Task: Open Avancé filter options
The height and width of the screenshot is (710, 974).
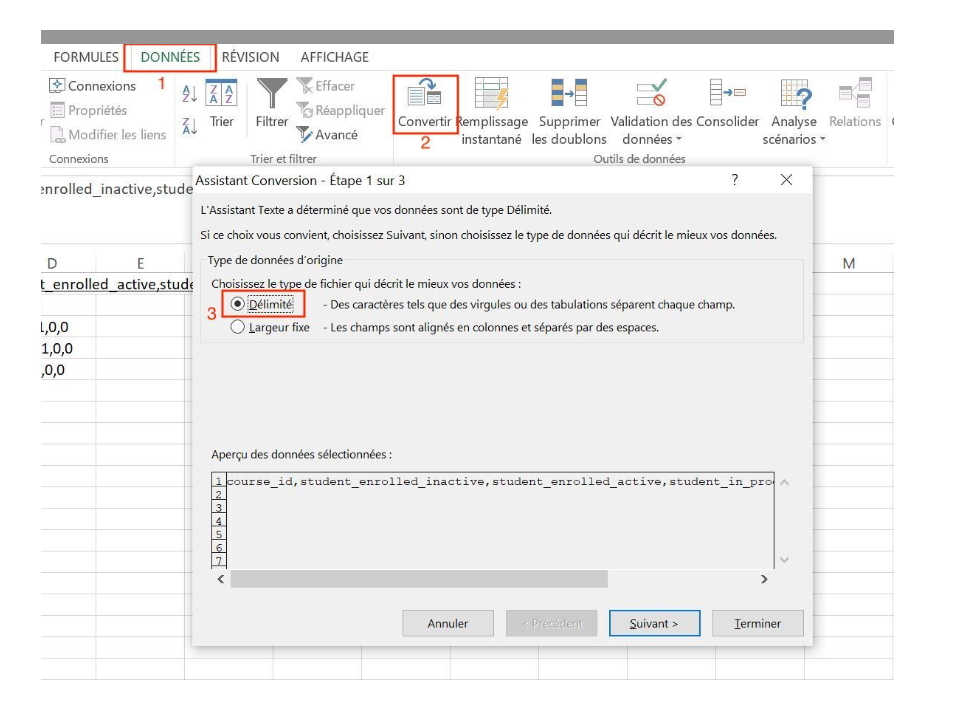Action: coord(327,134)
